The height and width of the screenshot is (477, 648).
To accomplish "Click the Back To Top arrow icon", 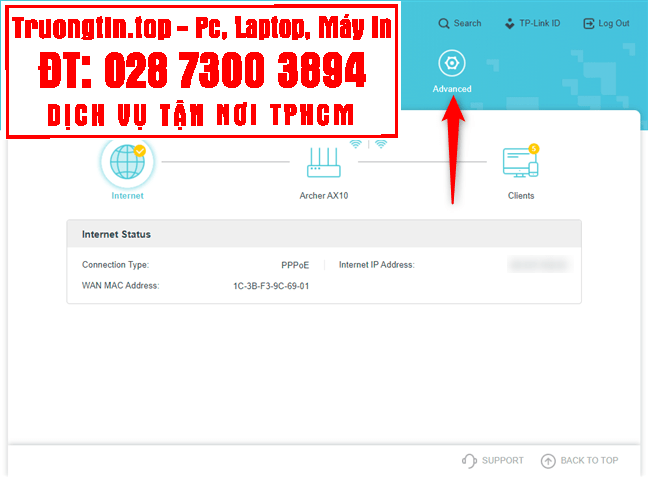I will pyautogui.click(x=548, y=460).
